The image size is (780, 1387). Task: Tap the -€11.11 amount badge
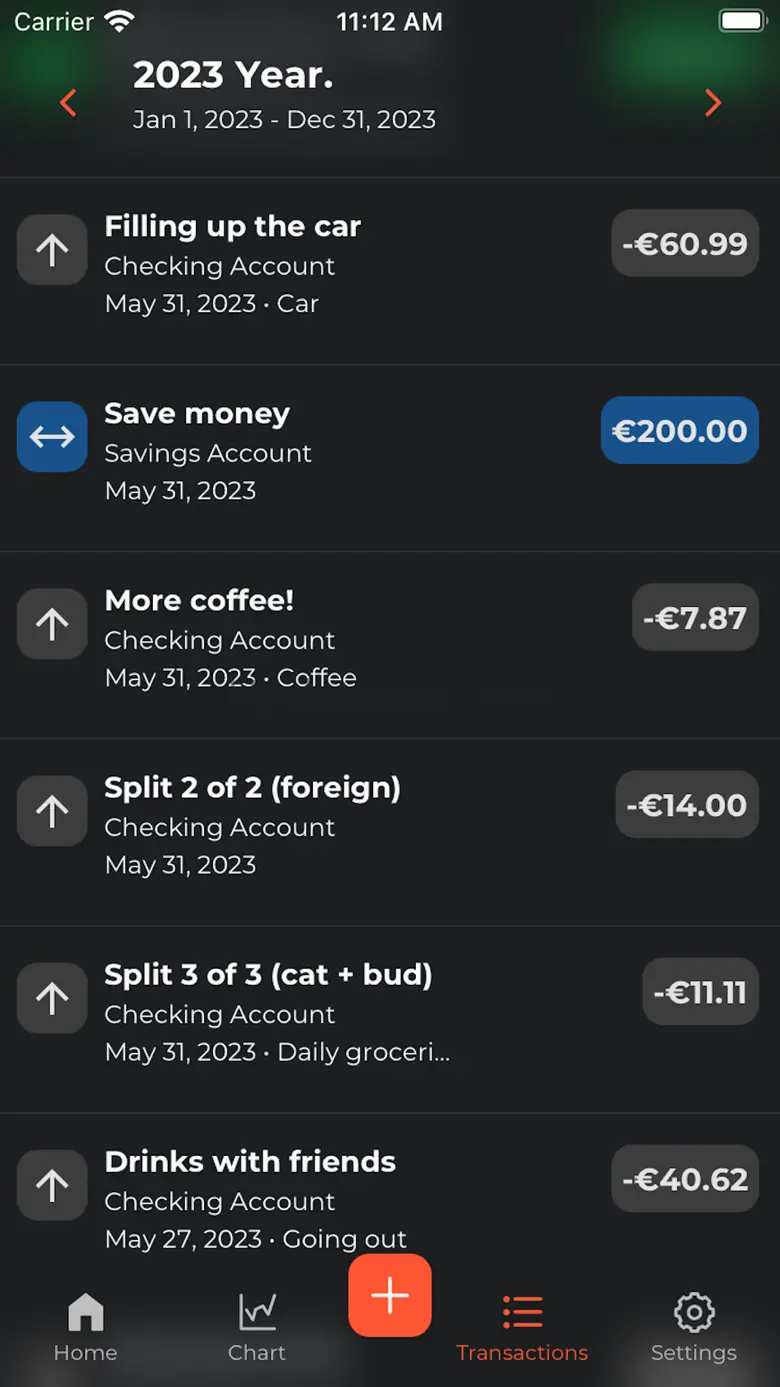click(x=701, y=991)
